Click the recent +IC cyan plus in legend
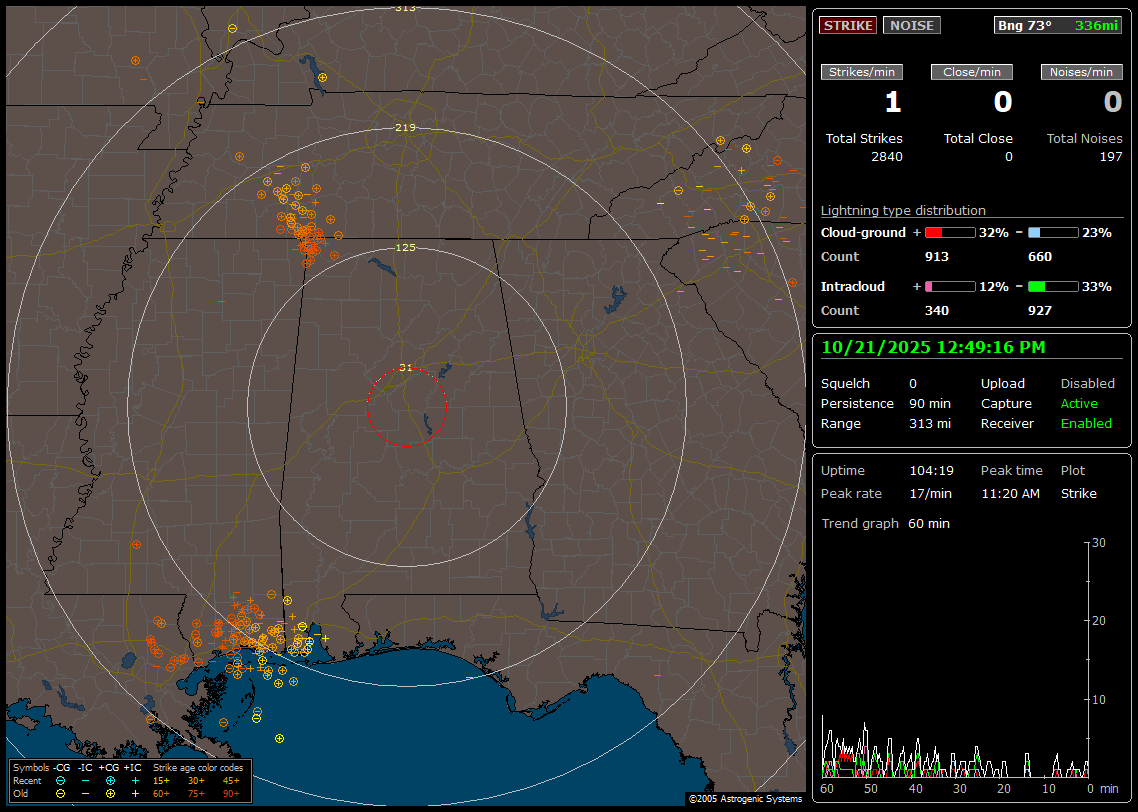This screenshot has width=1138, height=812. [135, 780]
